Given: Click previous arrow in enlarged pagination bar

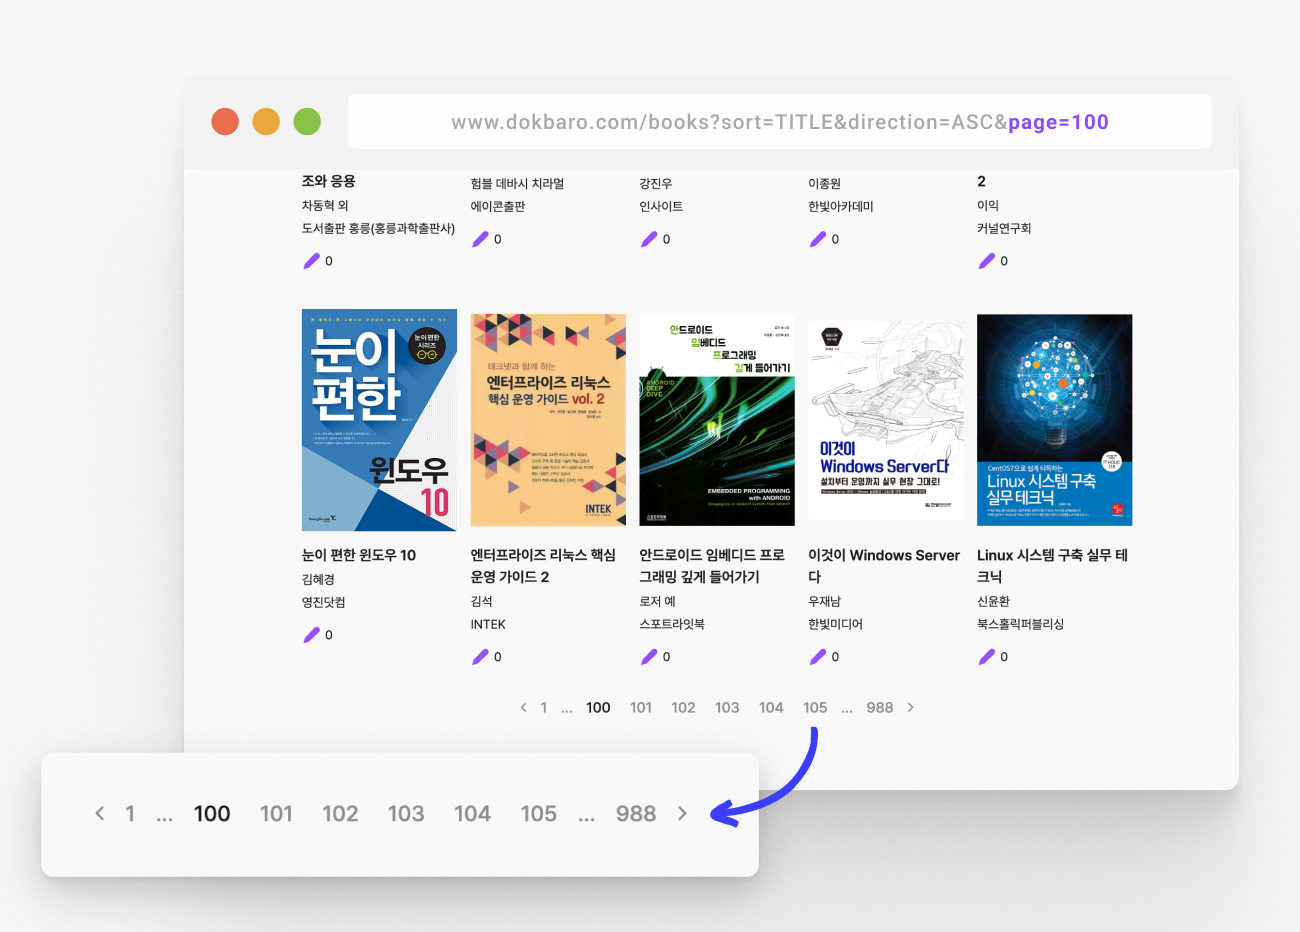Looking at the screenshot, I should (x=99, y=813).
